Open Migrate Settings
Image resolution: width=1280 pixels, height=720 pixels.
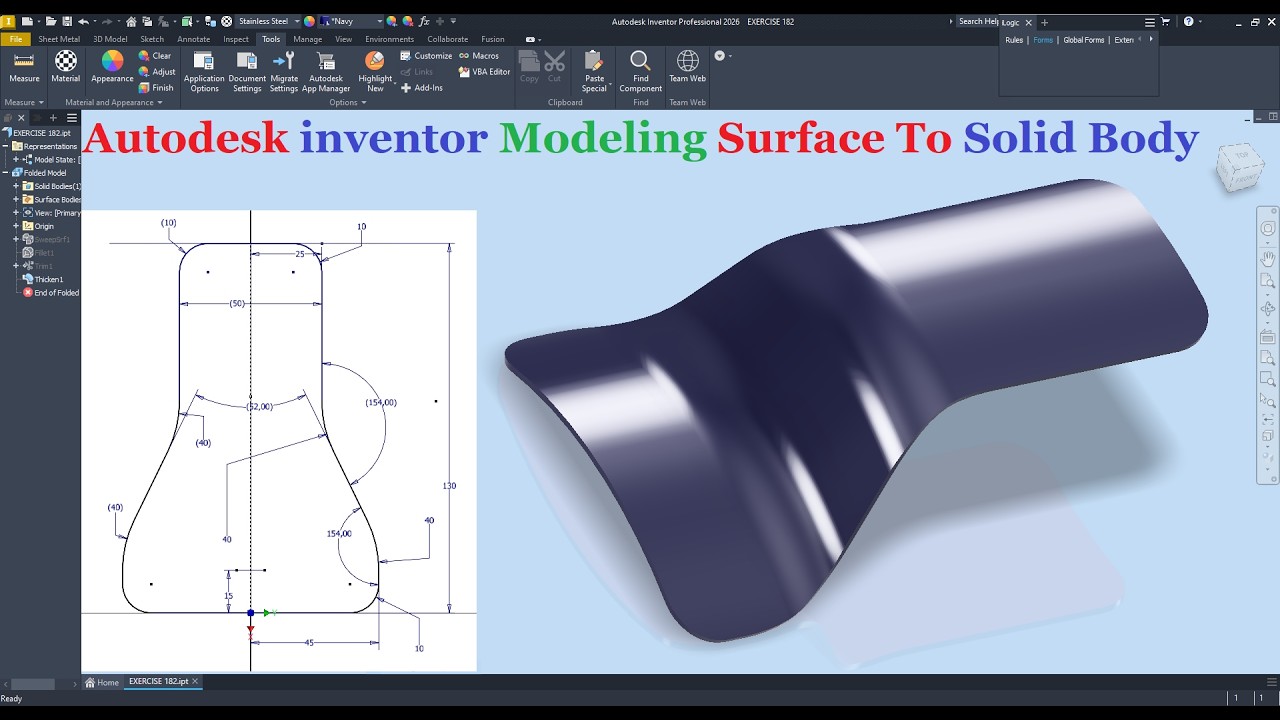[x=284, y=72]
